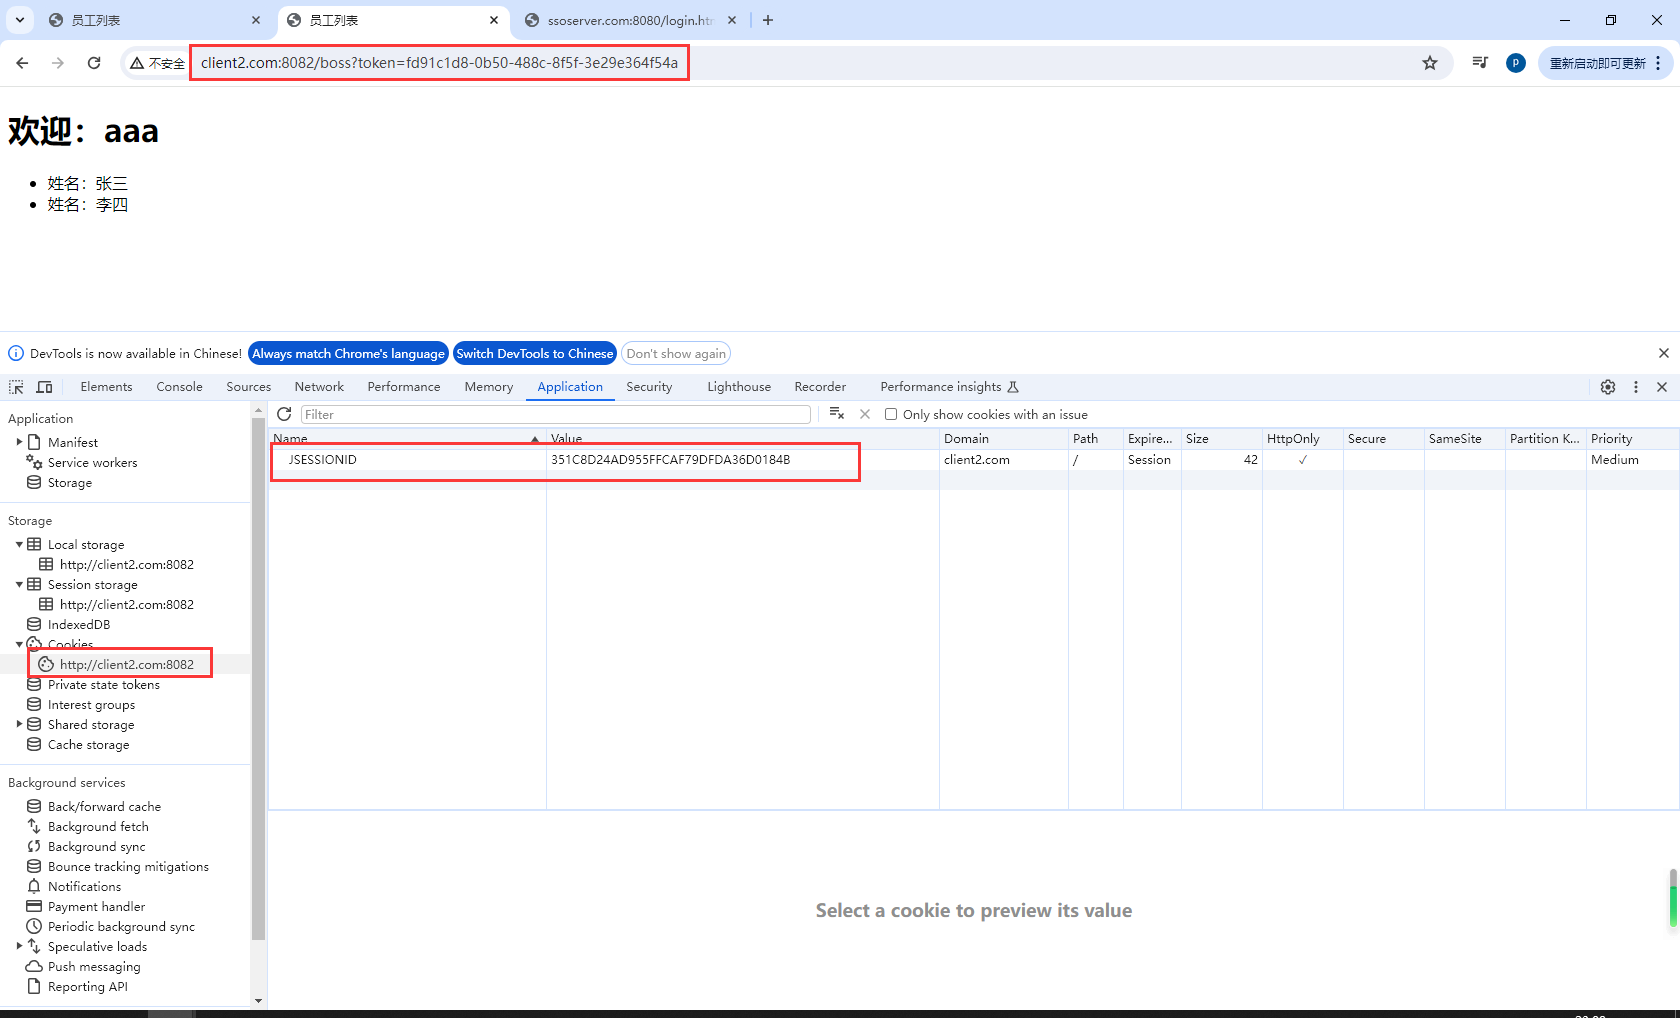1680x1018 pixels.
Task: Open DevTools settings gear
Action: coord(1608,387)
